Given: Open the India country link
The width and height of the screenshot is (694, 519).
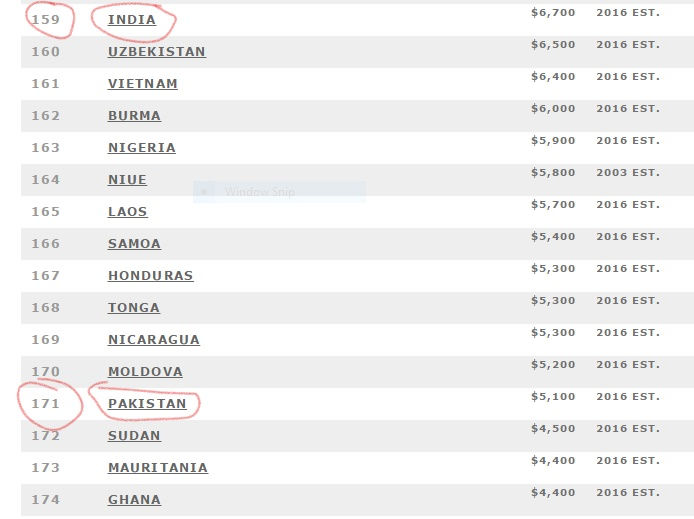Looking at the screenshot, I should pos(132,20).
